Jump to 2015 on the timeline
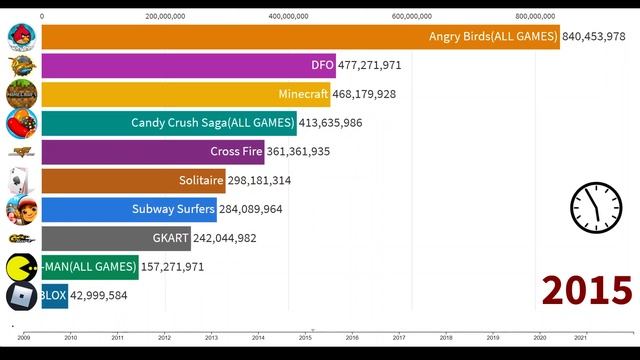Viewport: 640px width, 360px height. pos(305,338)
